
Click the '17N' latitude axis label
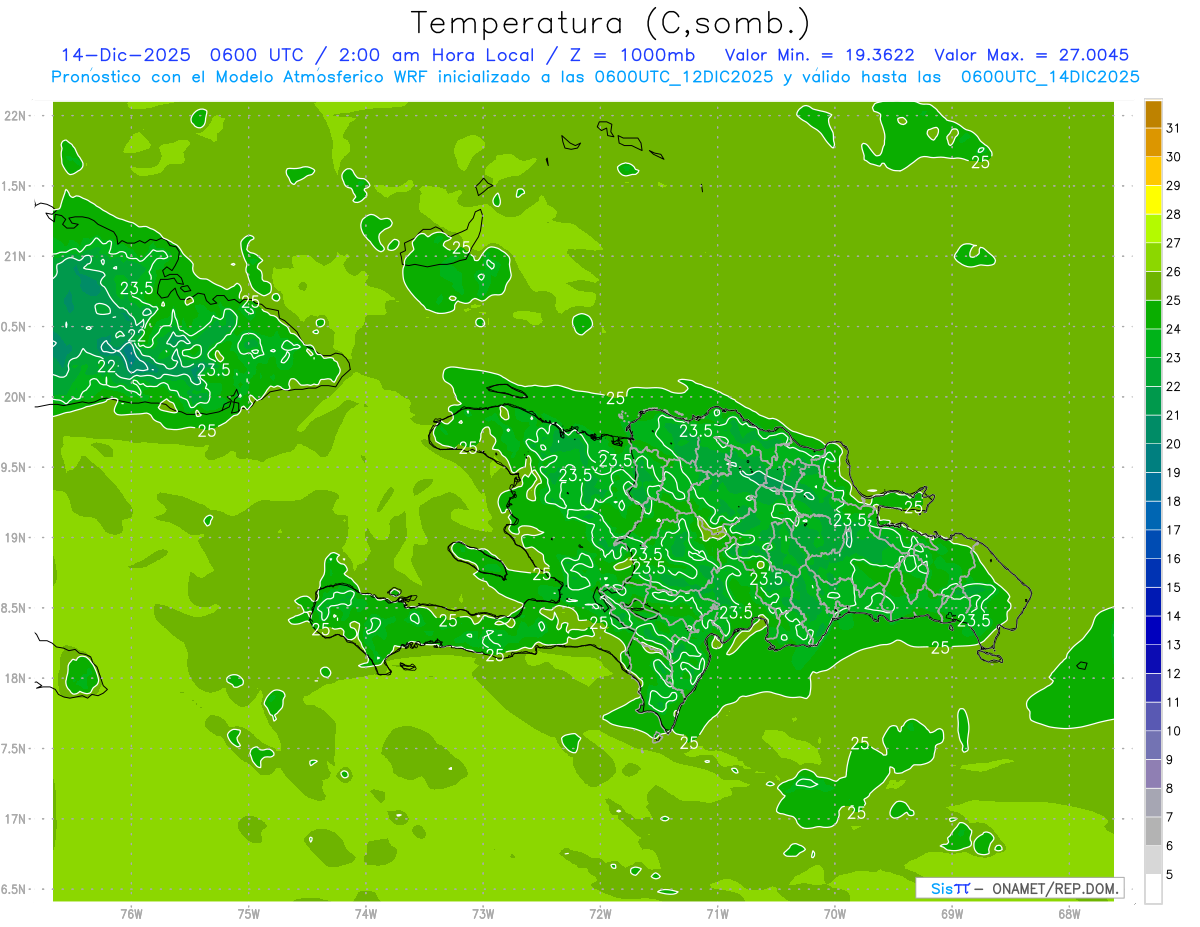coord(16,818)
